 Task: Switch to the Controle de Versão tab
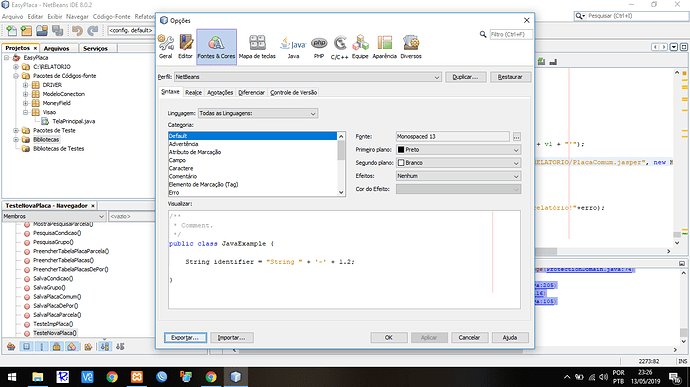tap(294, 92)
